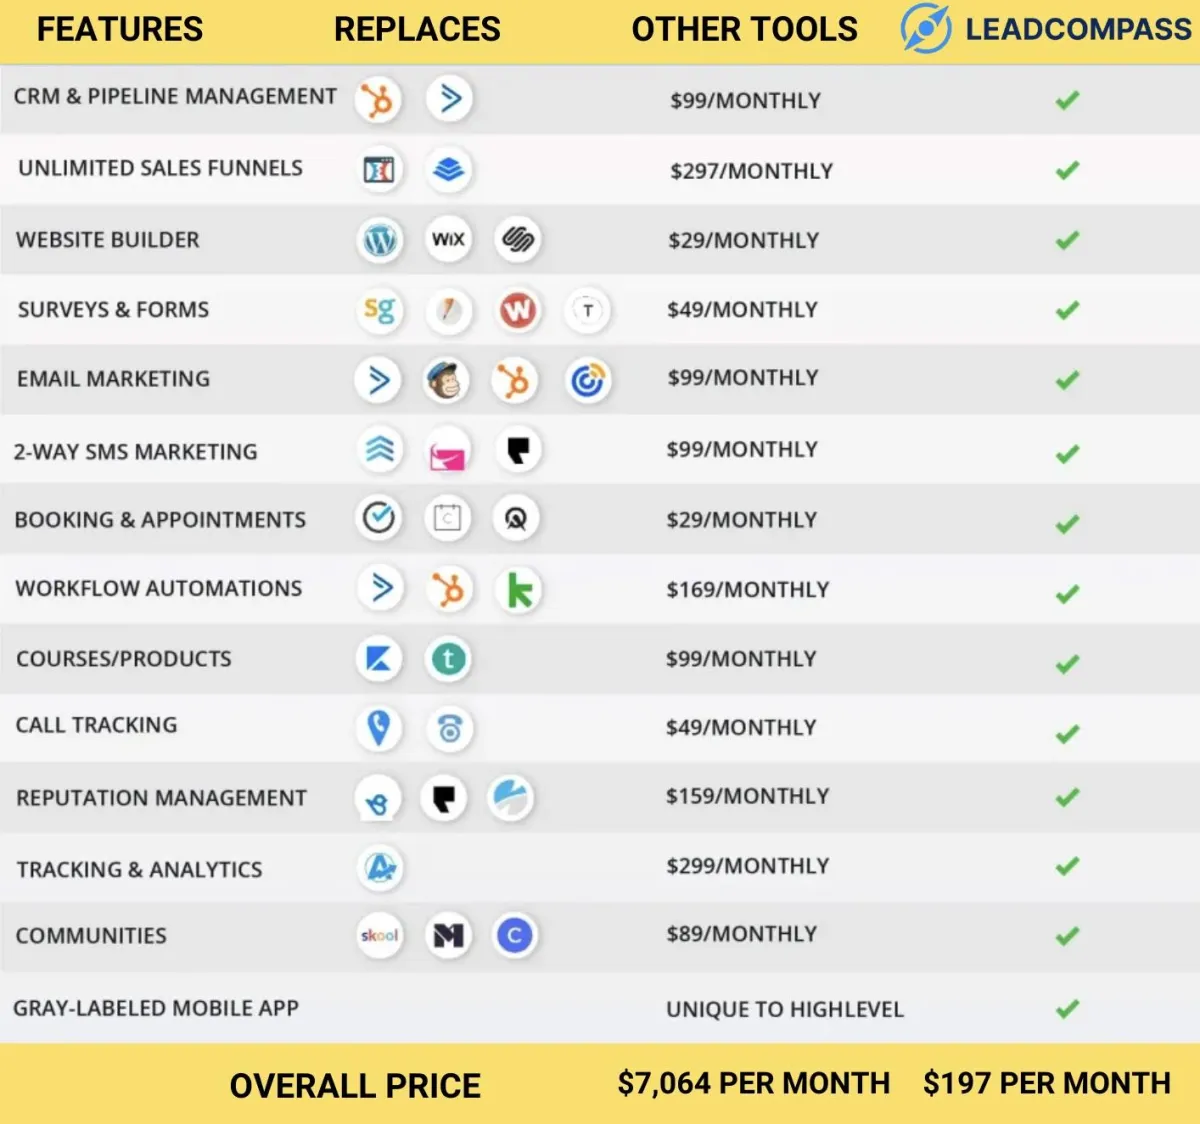Click the HubSpot icon in CRM row
1200x1124 pixels.
coord(378,100)
